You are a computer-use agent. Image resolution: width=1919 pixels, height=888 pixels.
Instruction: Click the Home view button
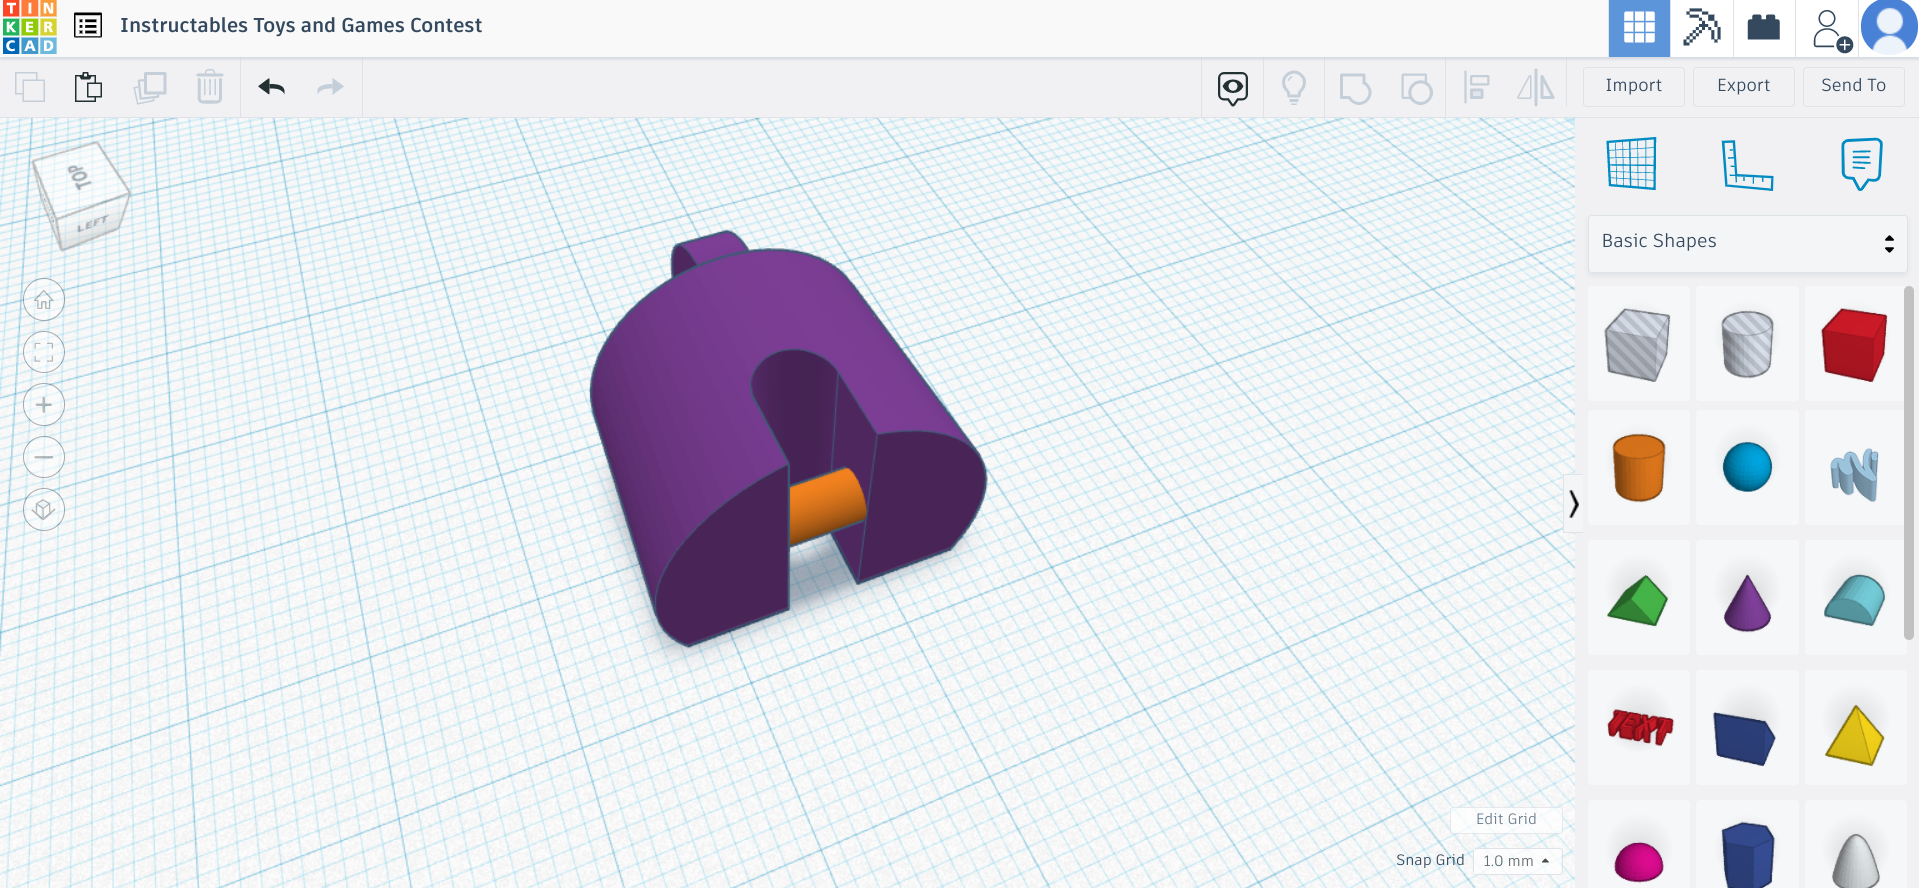click(x=44, y=300)
